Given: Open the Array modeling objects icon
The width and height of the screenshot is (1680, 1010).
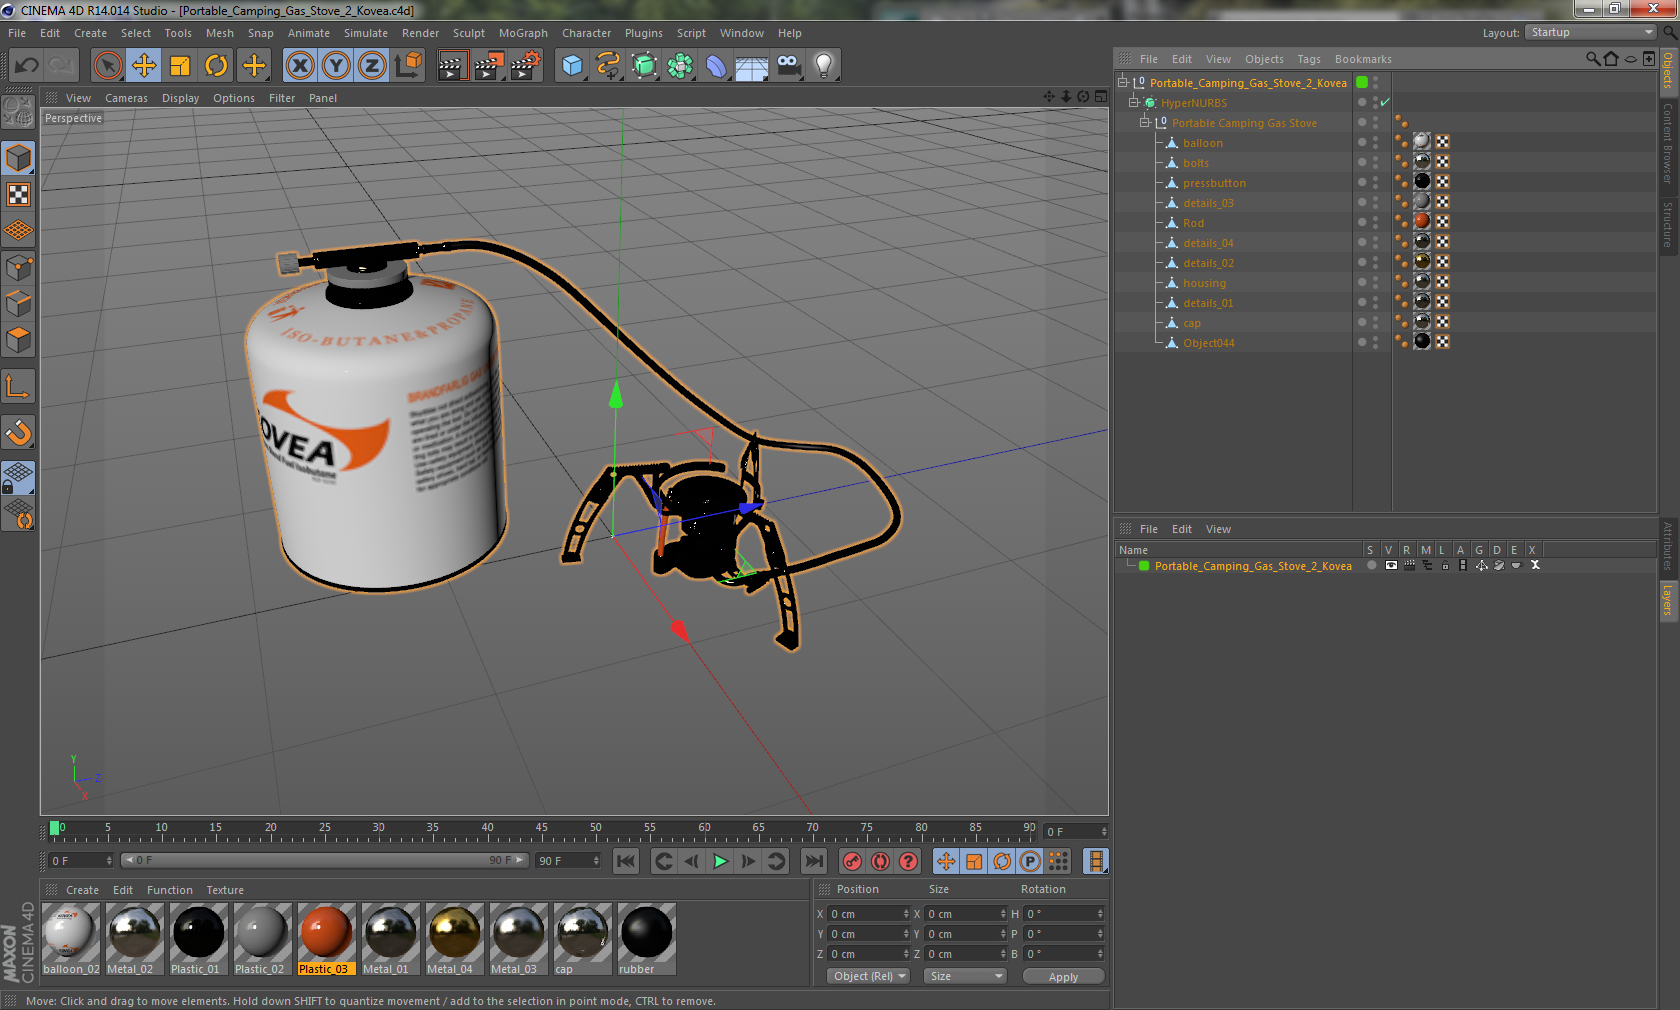Looking at the screenshot, I should click(680, 66).
